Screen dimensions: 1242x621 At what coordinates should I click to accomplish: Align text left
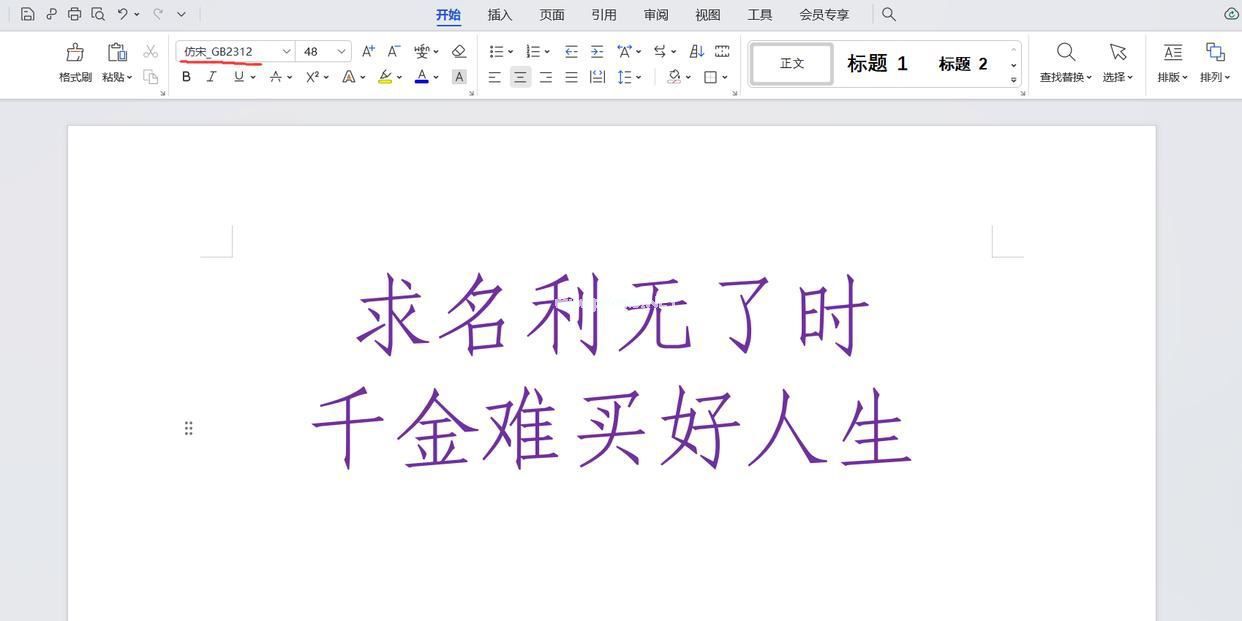click(x=495, y=77)
